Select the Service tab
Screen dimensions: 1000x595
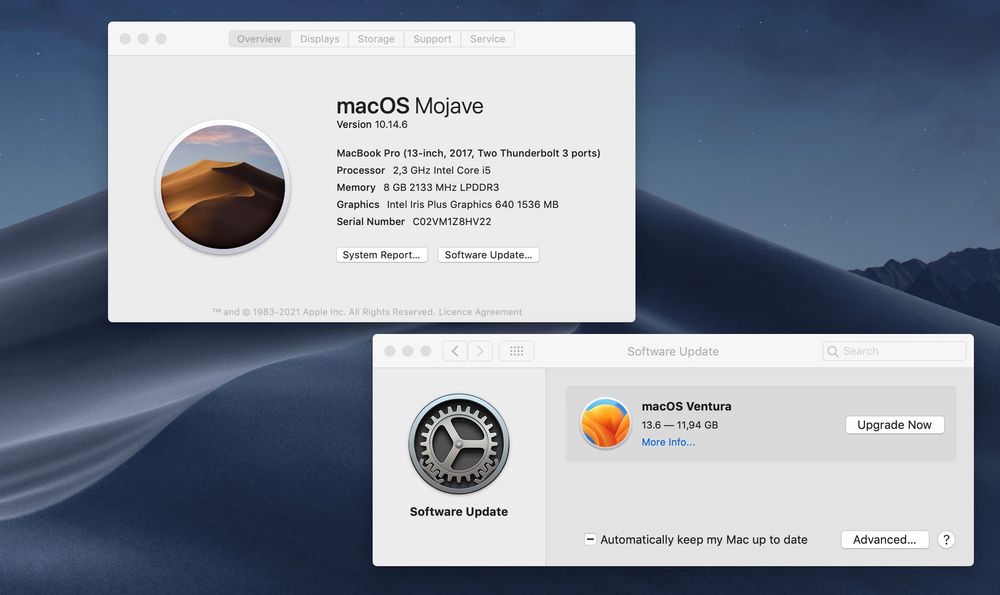[x=488, y=39]
